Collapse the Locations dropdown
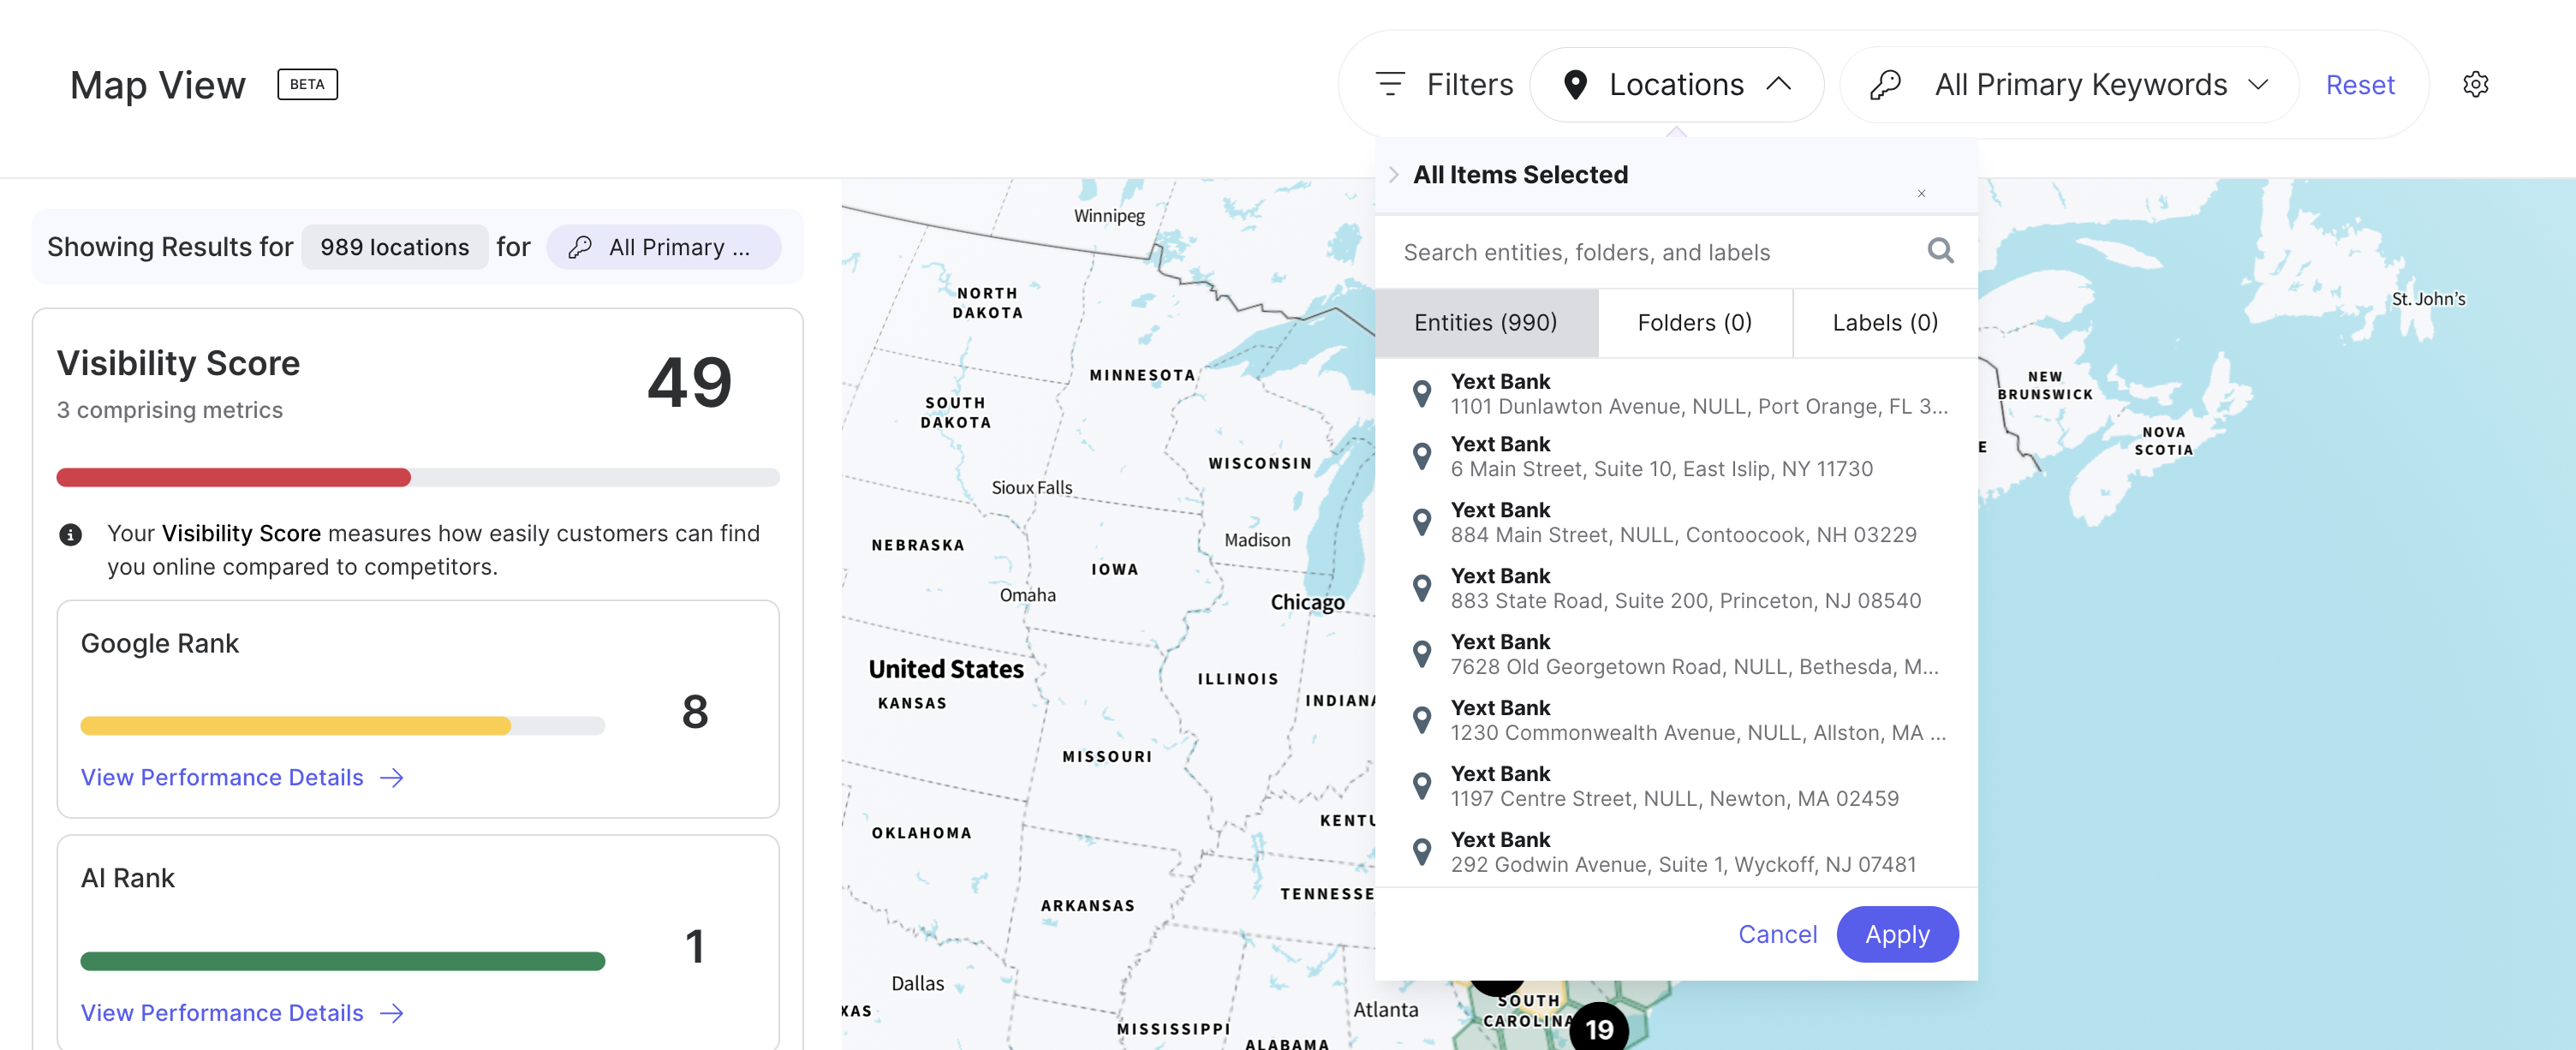This screenshot has width=2576, height=1050. [1778, 84]
